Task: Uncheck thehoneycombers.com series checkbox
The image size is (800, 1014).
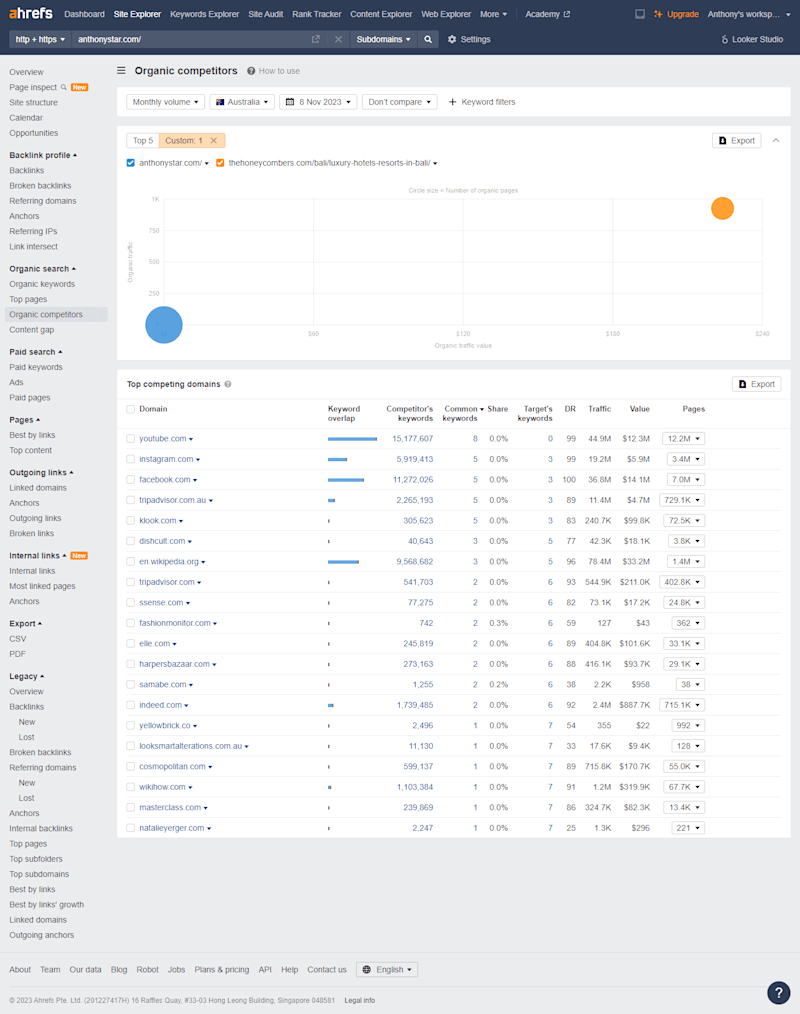Action: [x=220, y=163]
